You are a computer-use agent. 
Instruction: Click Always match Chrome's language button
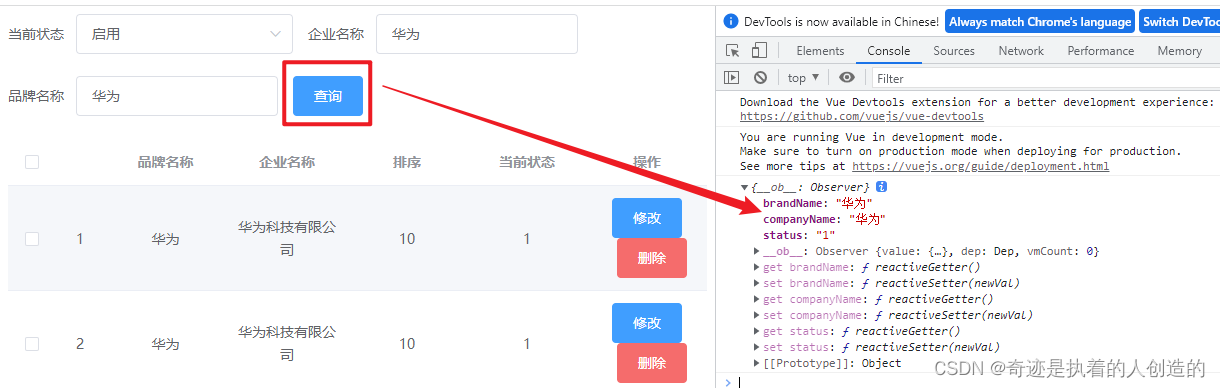(x=1040, y=21)
